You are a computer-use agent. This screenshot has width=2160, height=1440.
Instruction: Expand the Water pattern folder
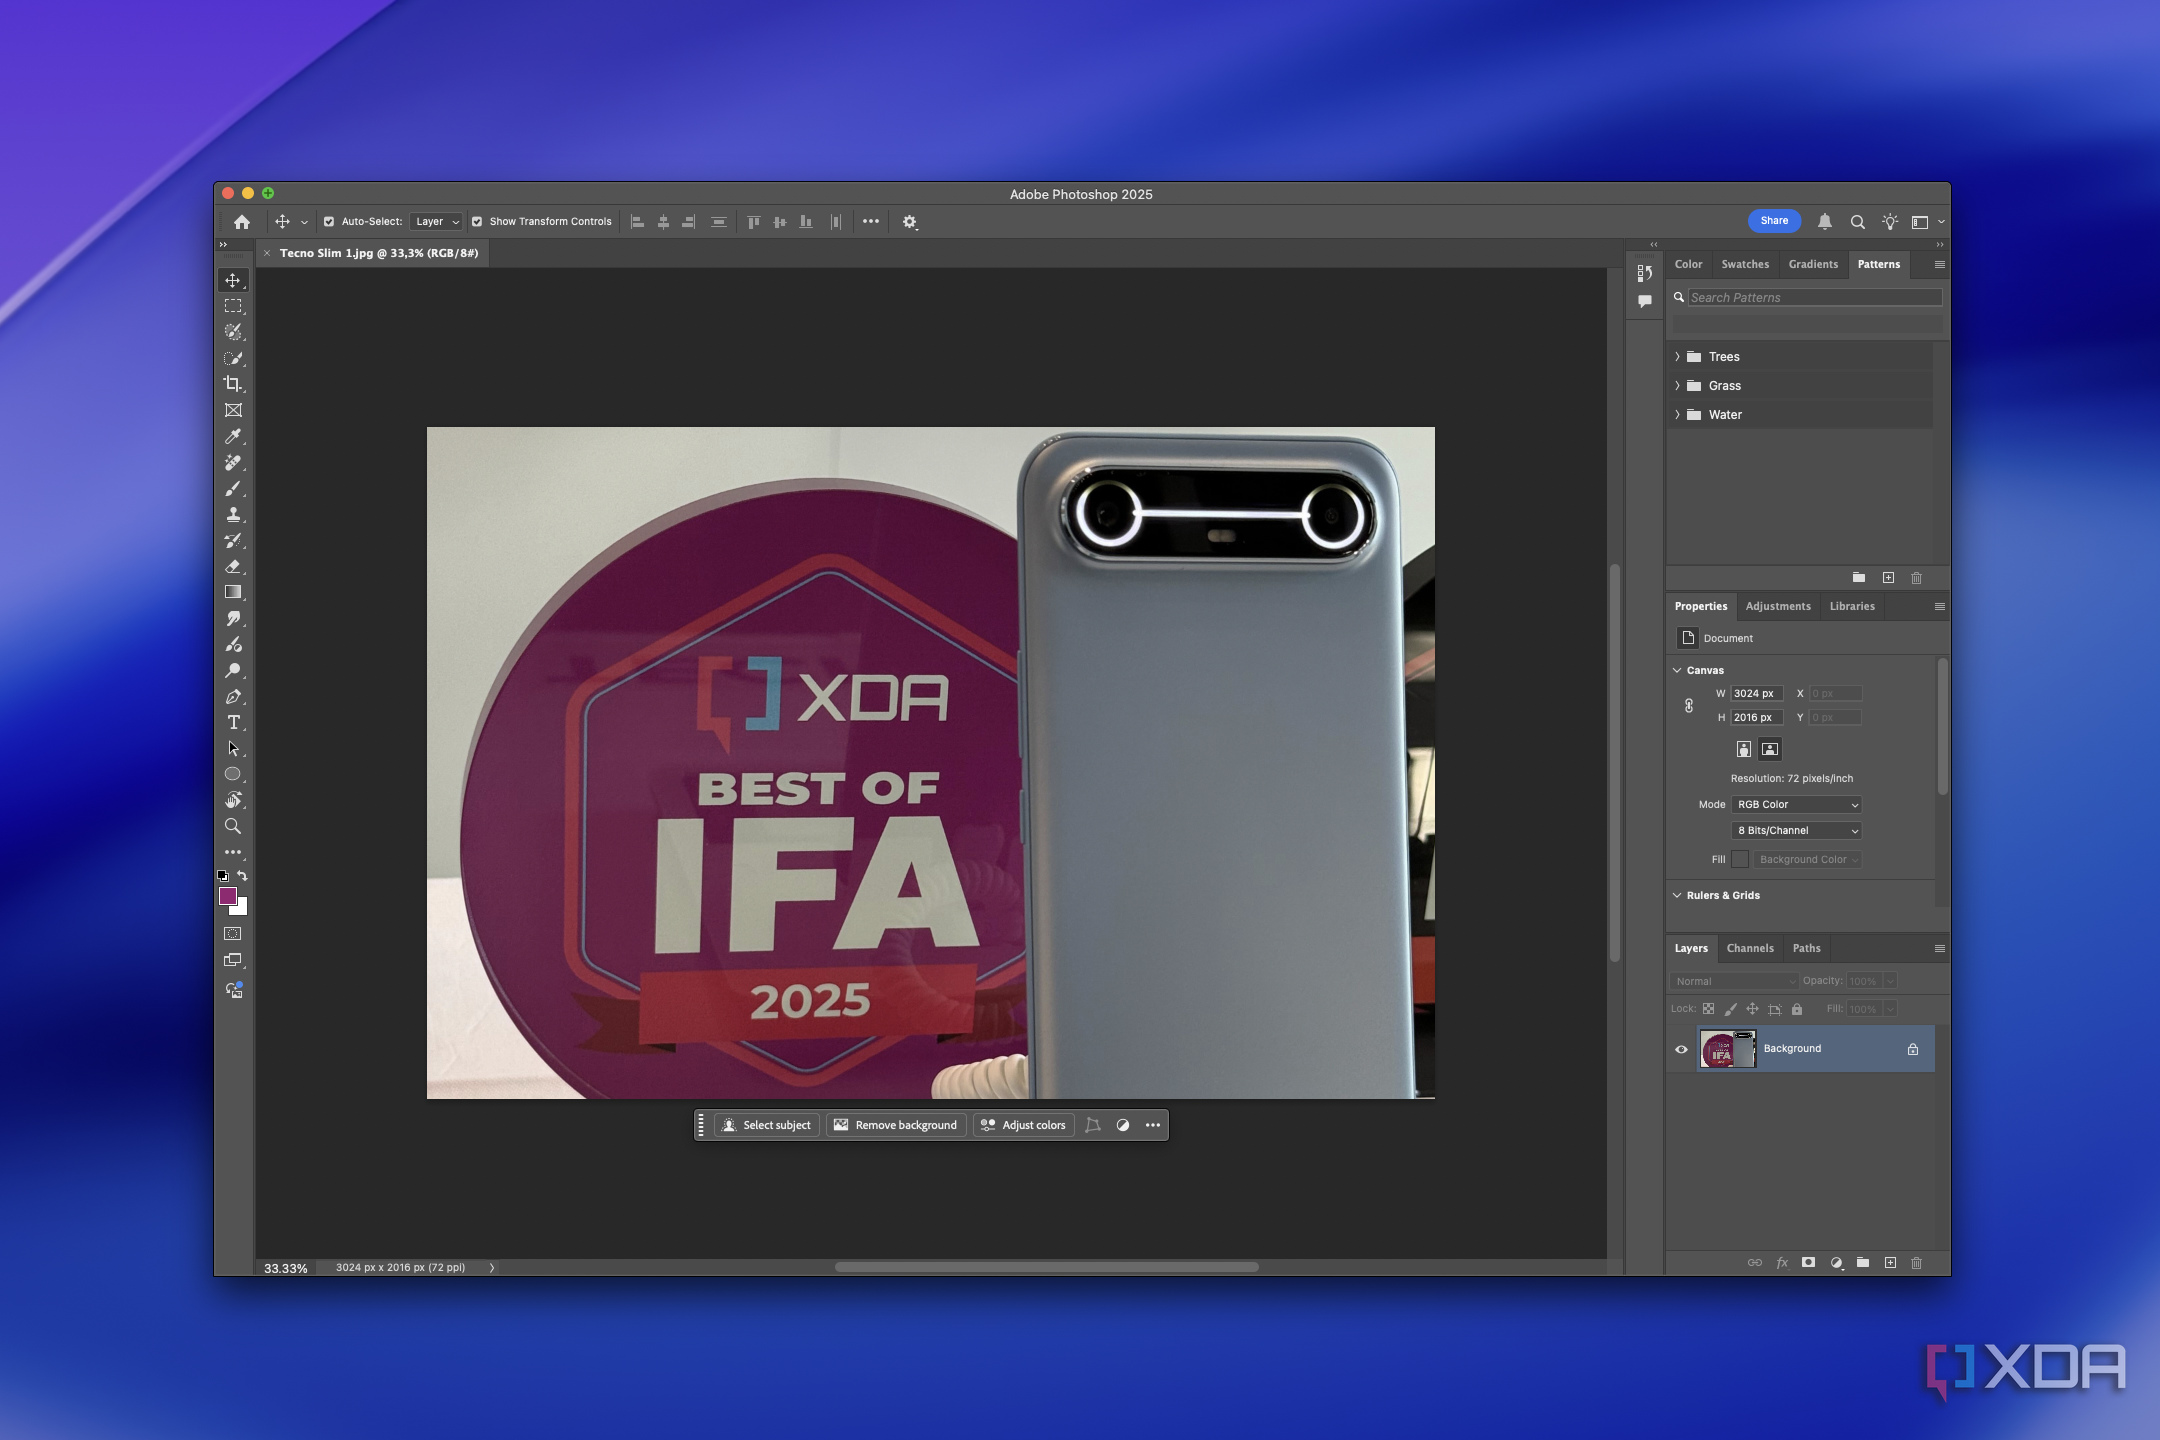pyautogui.click(x=1678, y=415)
